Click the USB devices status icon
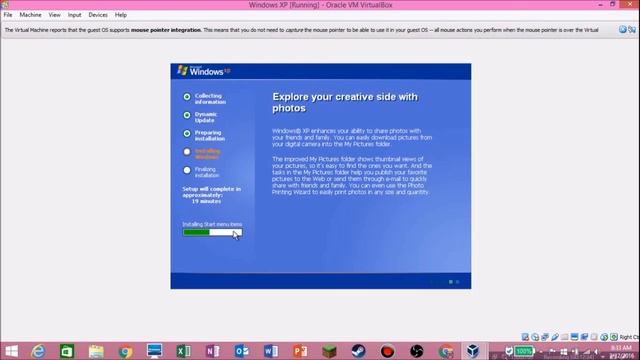Viewport: 640px width, 360px height. (555, 337)
